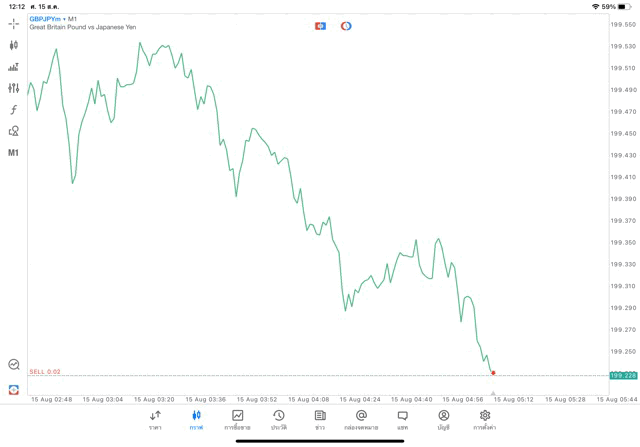This screenshot has width=640, height=447.
Task: Tap the red-blue circle icon at chart top
Action: pos(346,26)
